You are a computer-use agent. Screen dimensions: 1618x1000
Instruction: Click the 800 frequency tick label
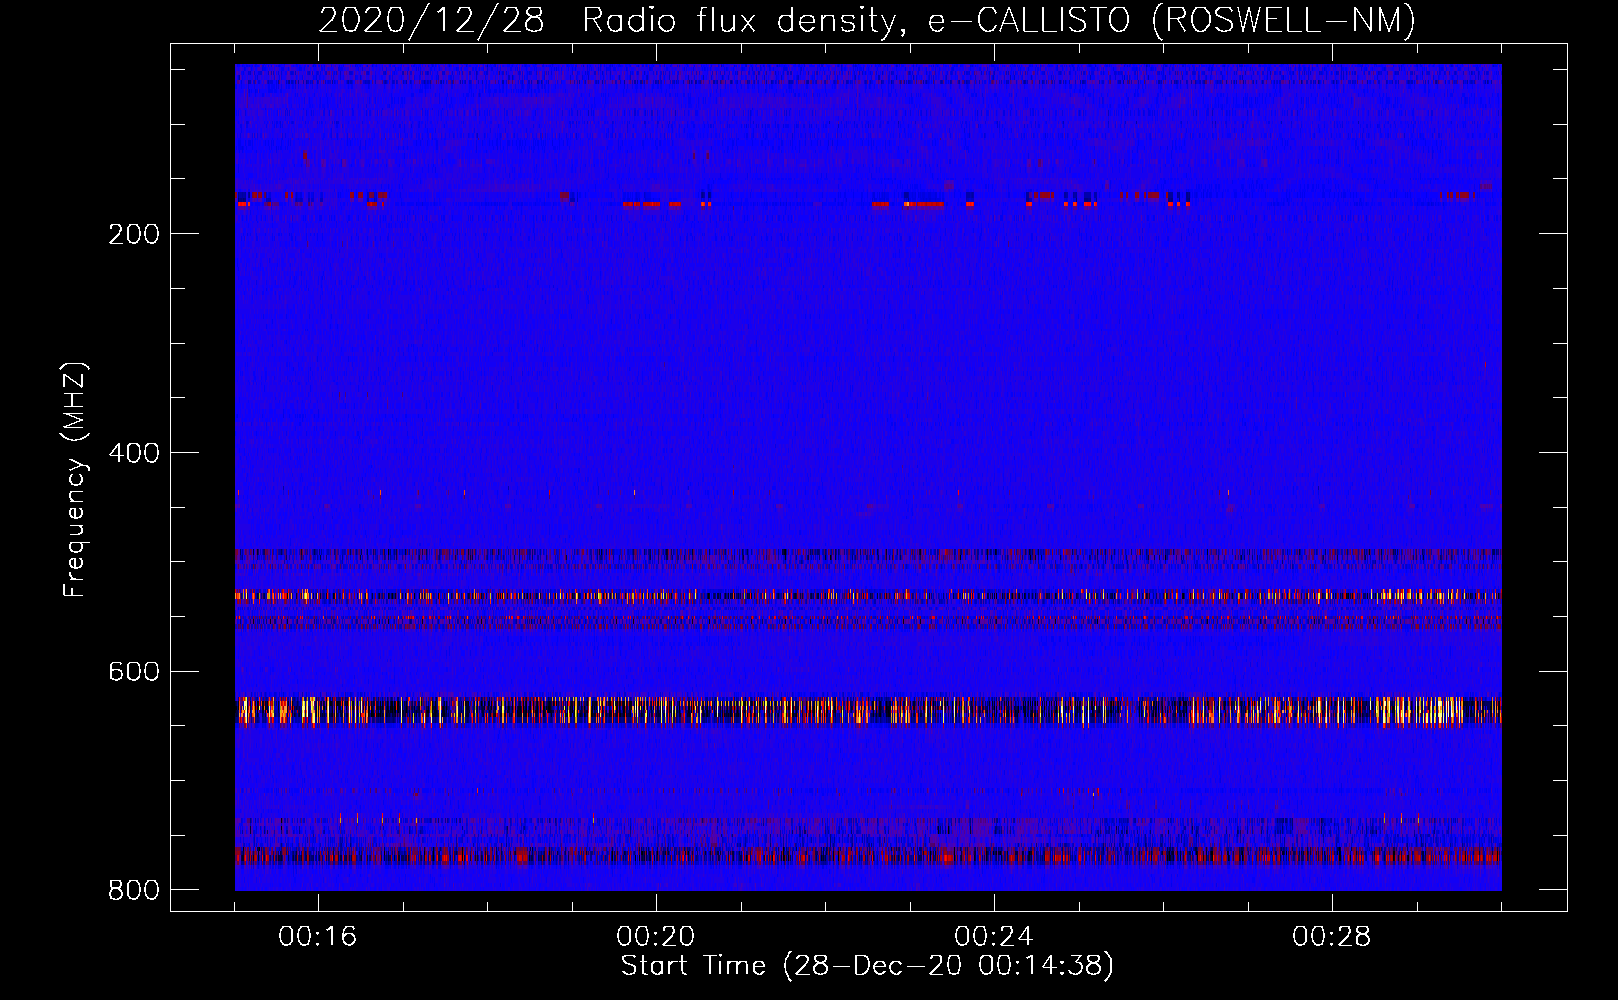(x=134, y=890)
